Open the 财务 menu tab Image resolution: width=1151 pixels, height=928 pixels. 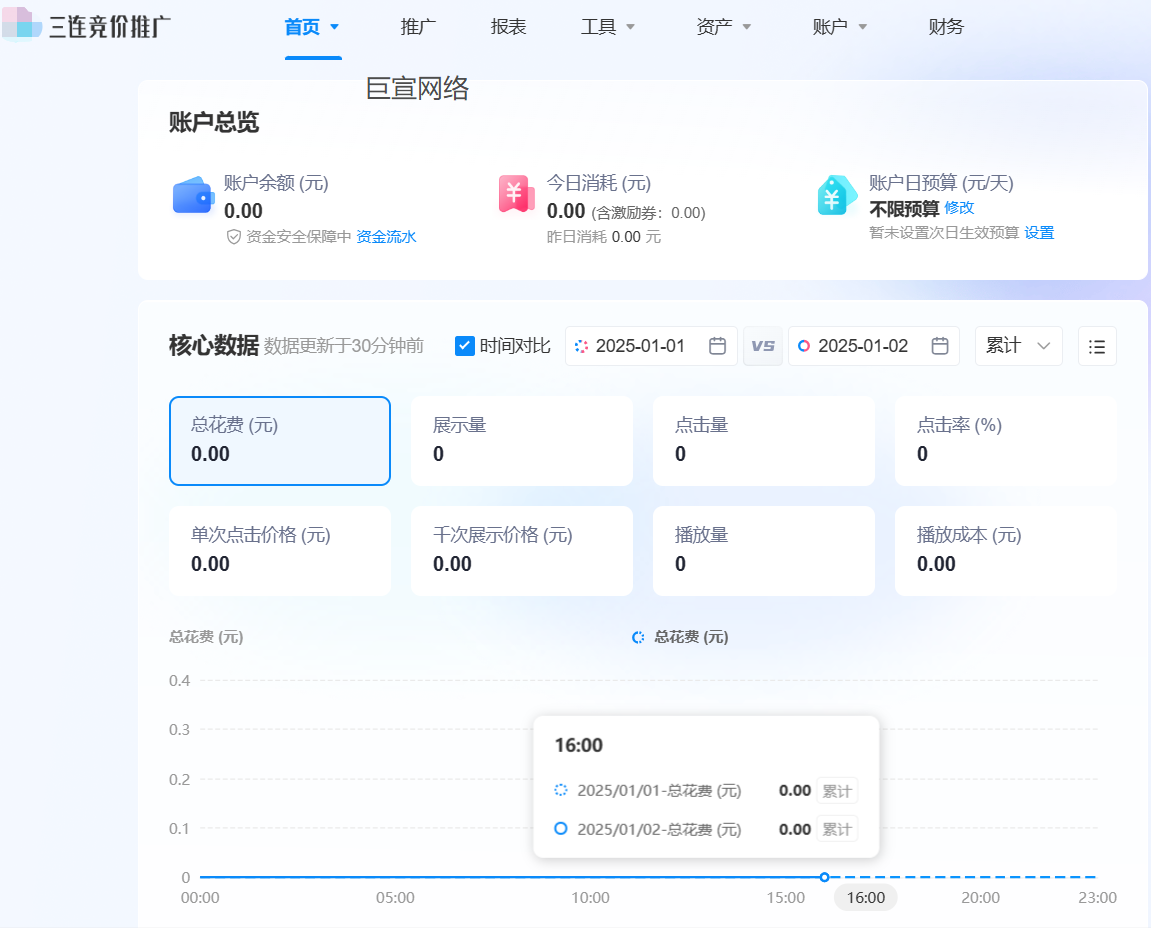pyautogui.click(x=946, y=27)
